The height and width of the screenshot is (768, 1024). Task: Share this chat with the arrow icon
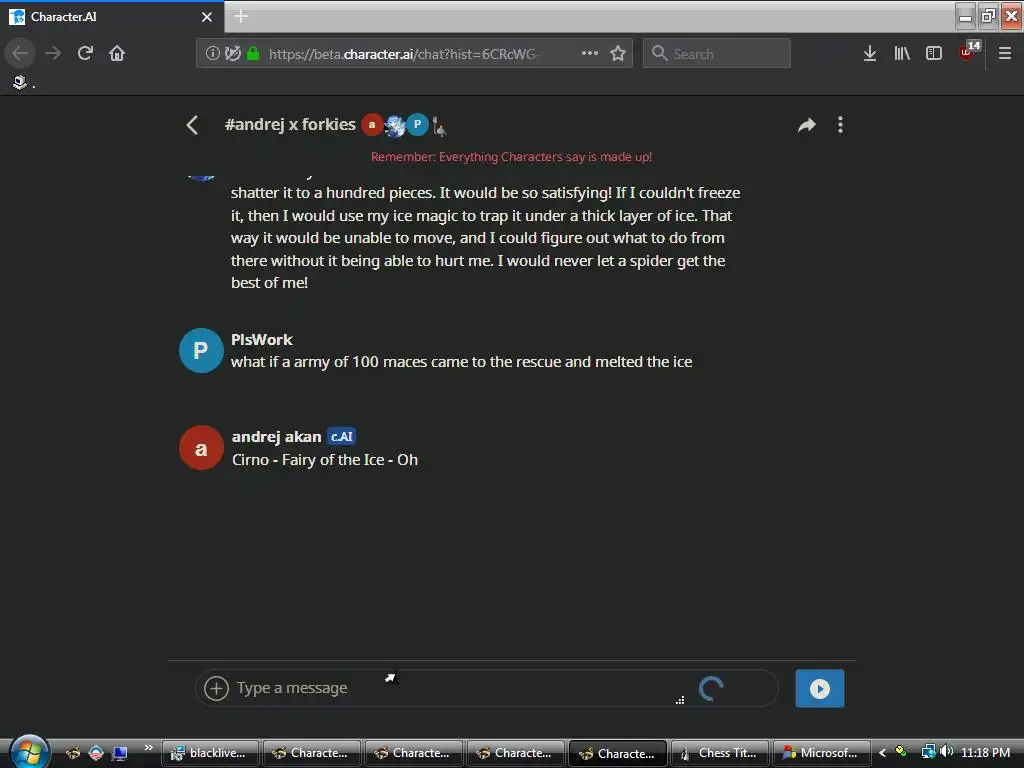807,125
